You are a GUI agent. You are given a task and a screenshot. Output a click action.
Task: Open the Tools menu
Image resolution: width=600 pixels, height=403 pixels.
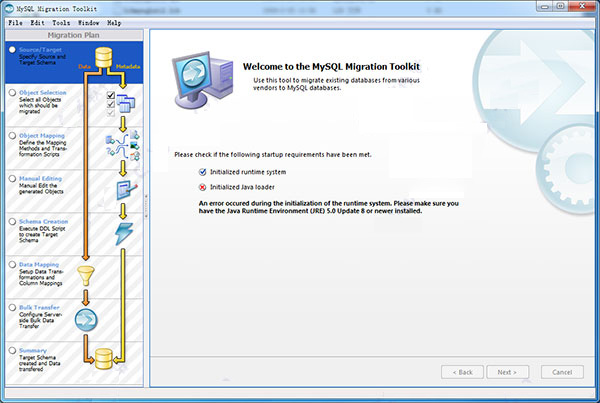point(61,23)
